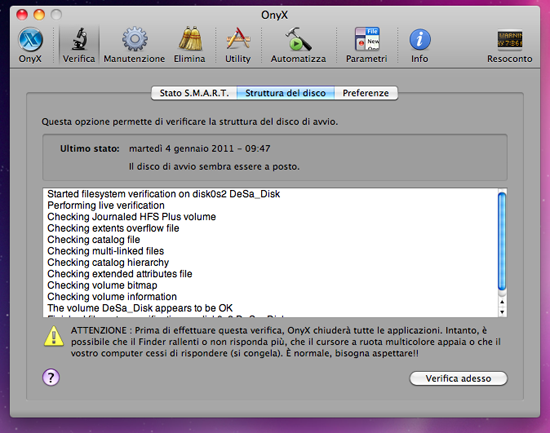Click the ATTENZIONE warning text
This screenshot has width=550, height=433.
click(x=286, y=342)
